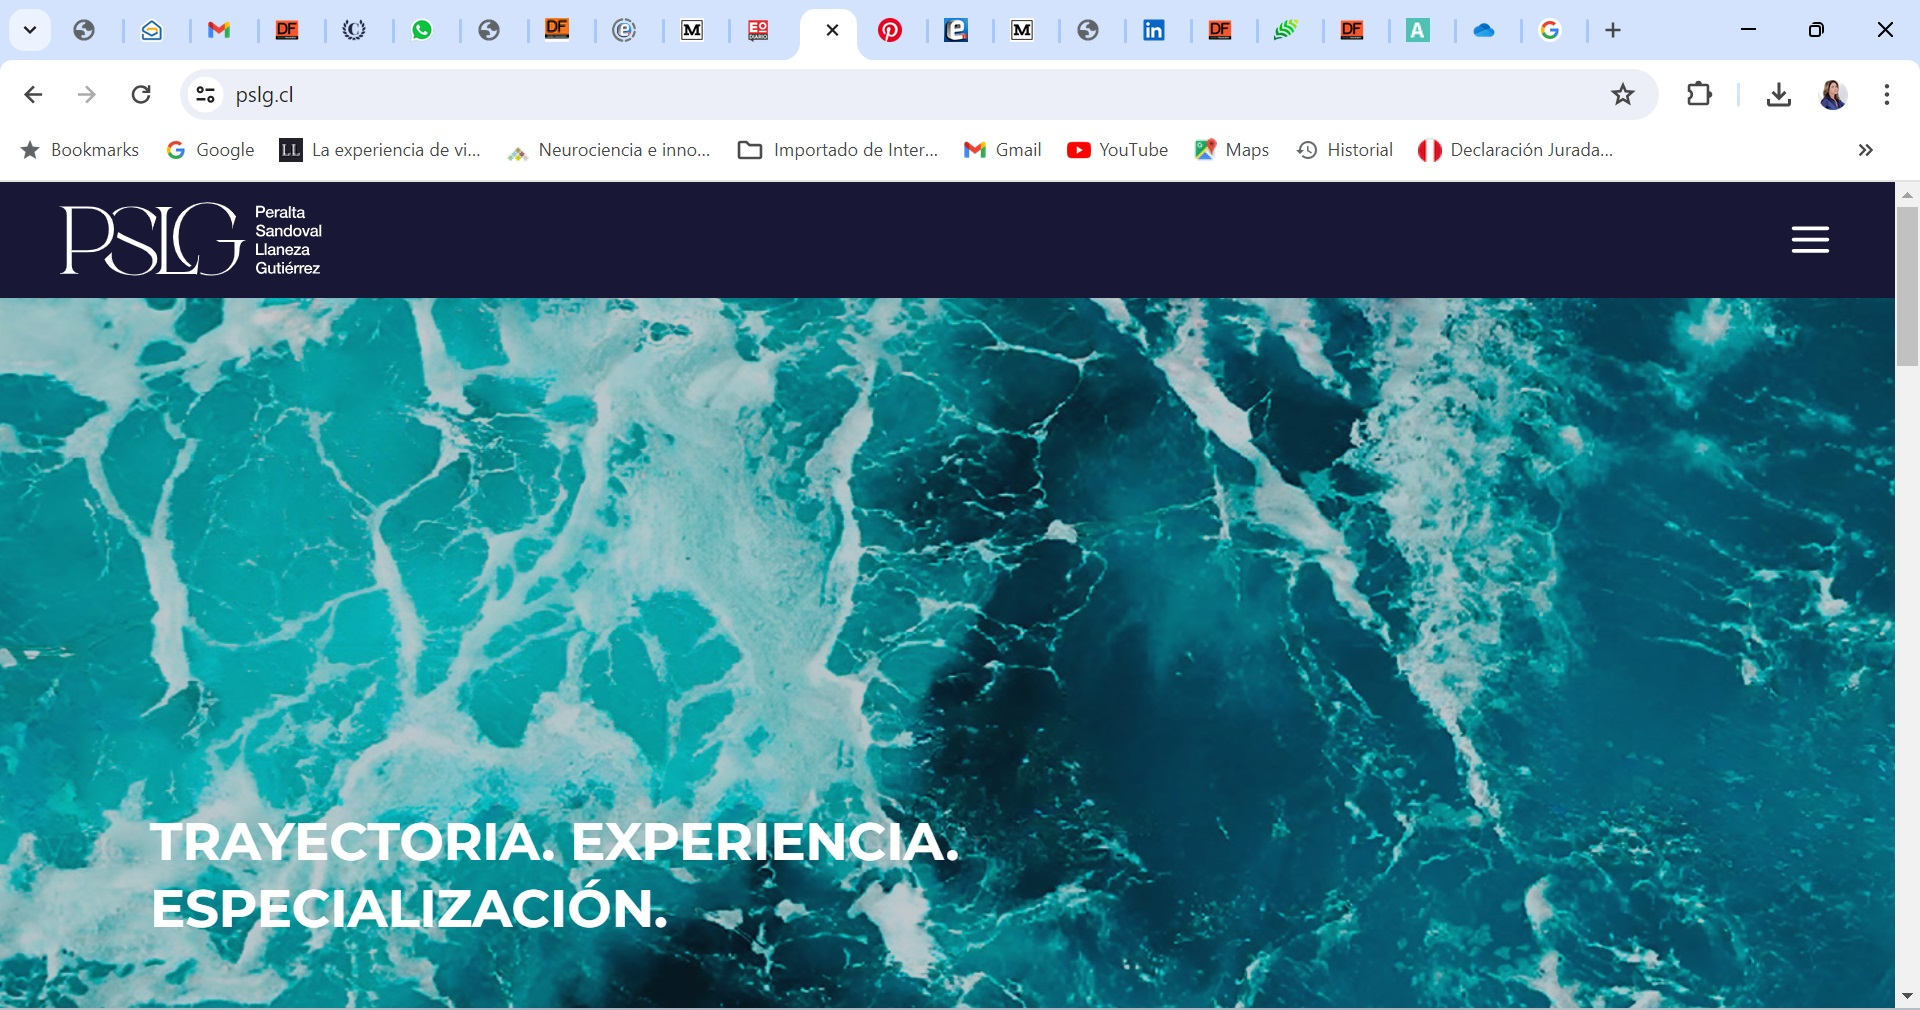View site information icon in address bar
The width and height of the screenshot is (1920, 1010).
coord(206,95)
